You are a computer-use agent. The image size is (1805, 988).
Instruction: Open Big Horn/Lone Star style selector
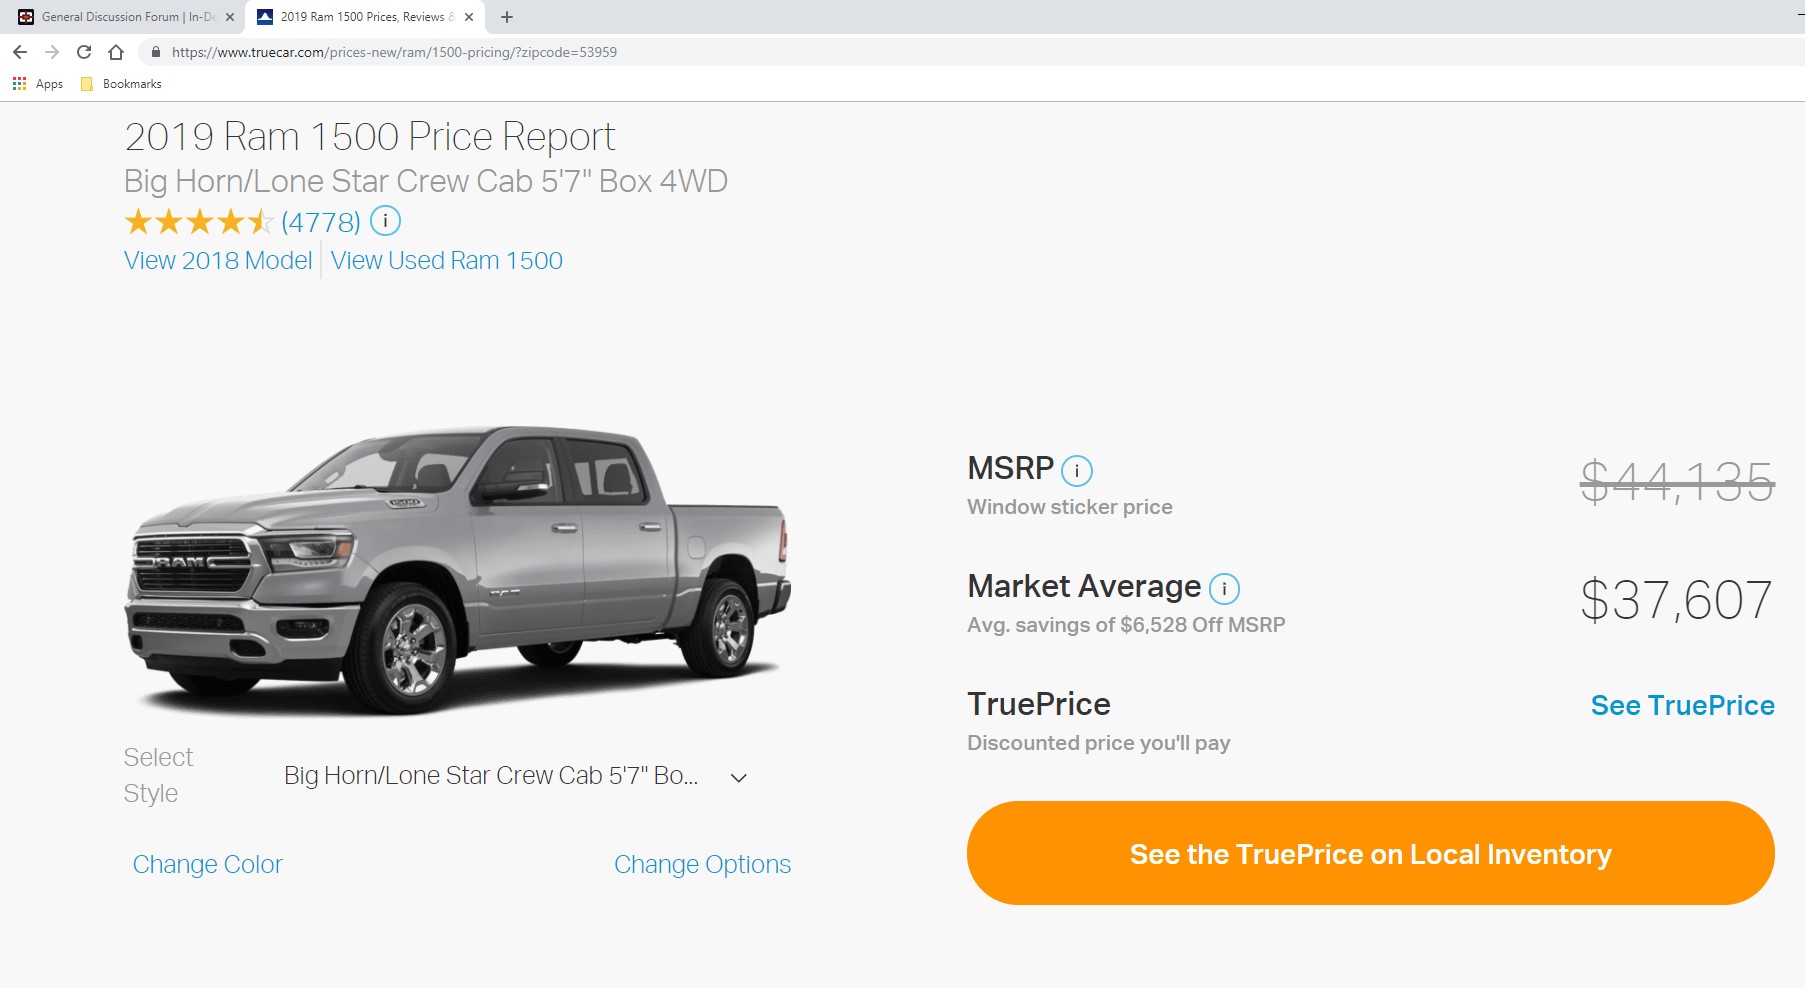coord(515,776)
